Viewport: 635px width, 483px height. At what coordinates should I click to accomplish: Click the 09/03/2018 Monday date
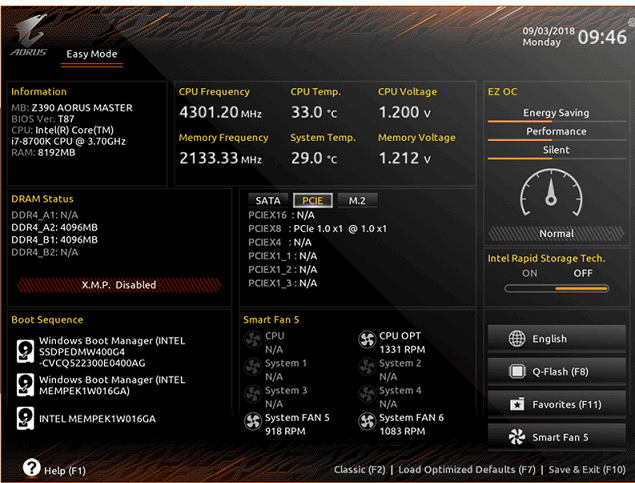tap(548, 36)
